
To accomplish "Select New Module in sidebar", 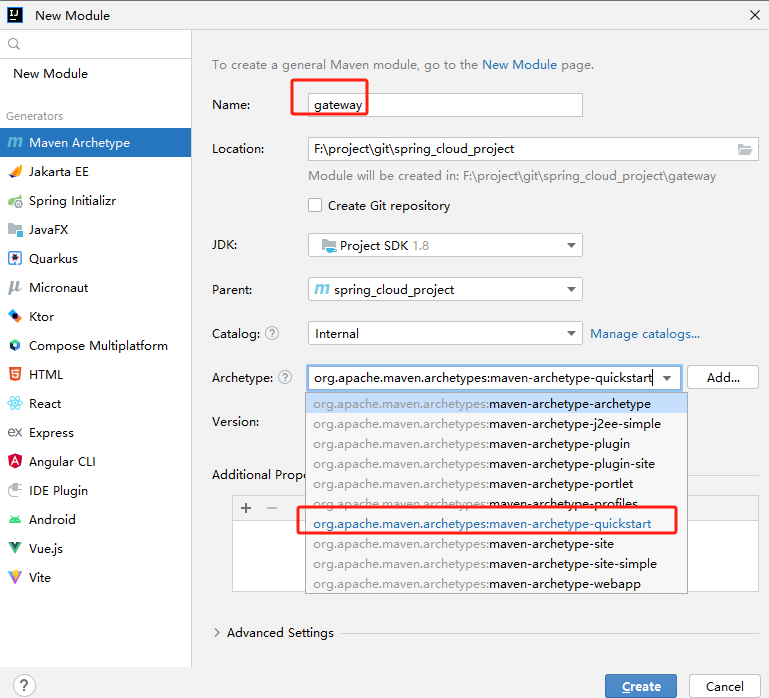I will coord(51,74).
